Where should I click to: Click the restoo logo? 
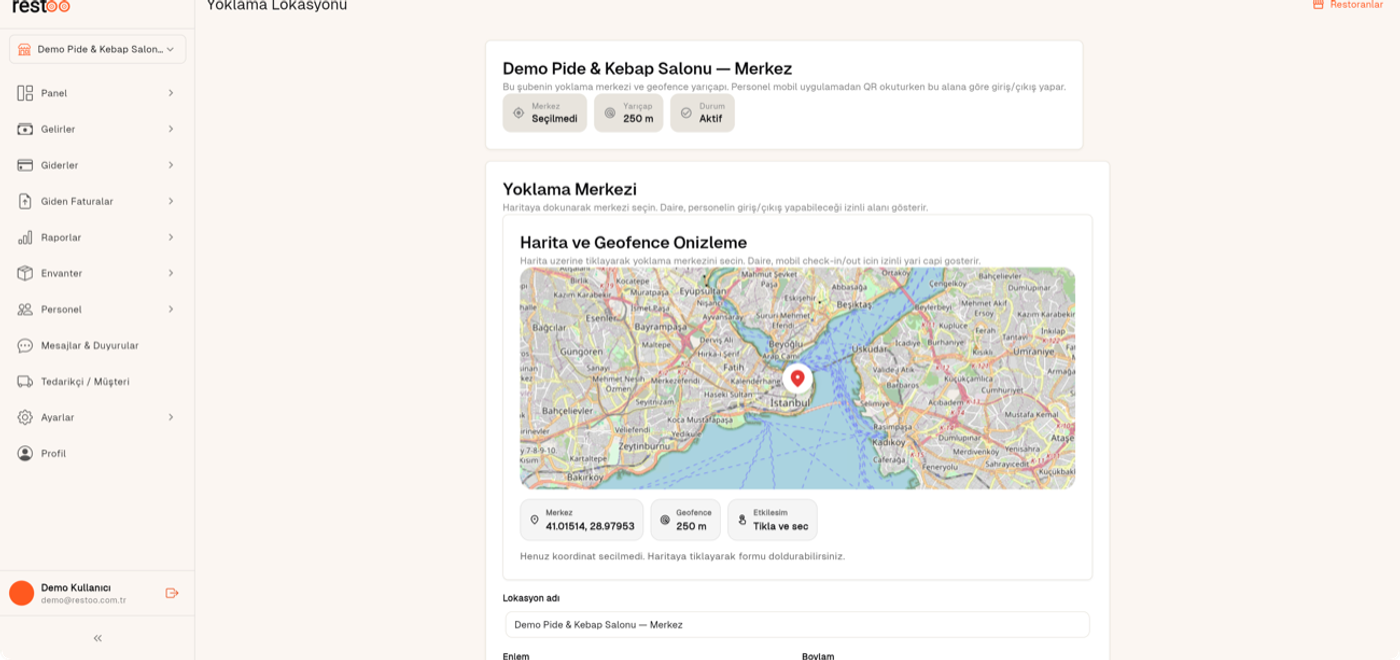click(x=41, y=5)
